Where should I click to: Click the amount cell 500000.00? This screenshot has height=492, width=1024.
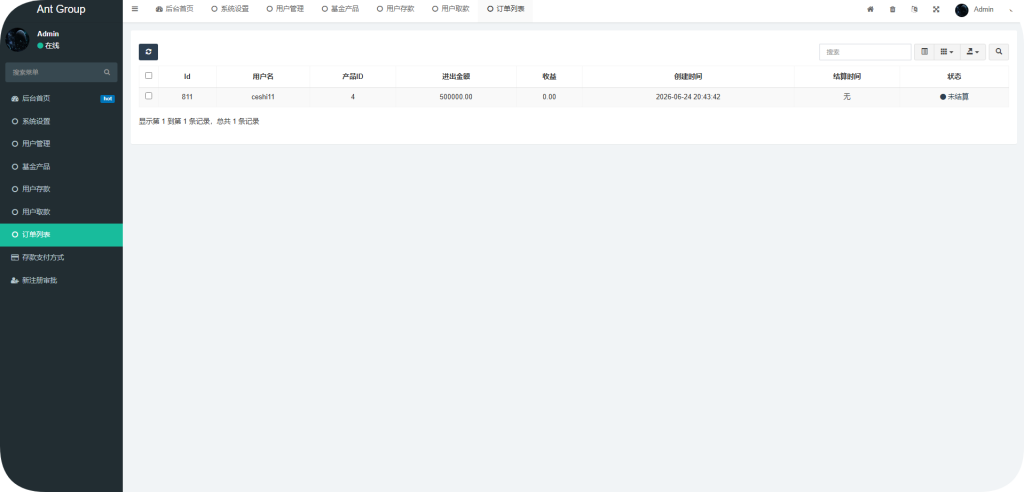[456, 97]
